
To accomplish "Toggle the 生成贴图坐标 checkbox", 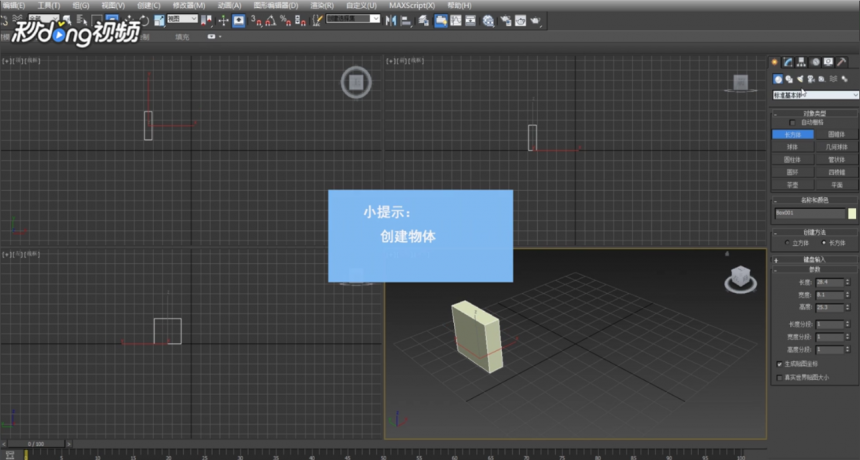I will point(779,364).
